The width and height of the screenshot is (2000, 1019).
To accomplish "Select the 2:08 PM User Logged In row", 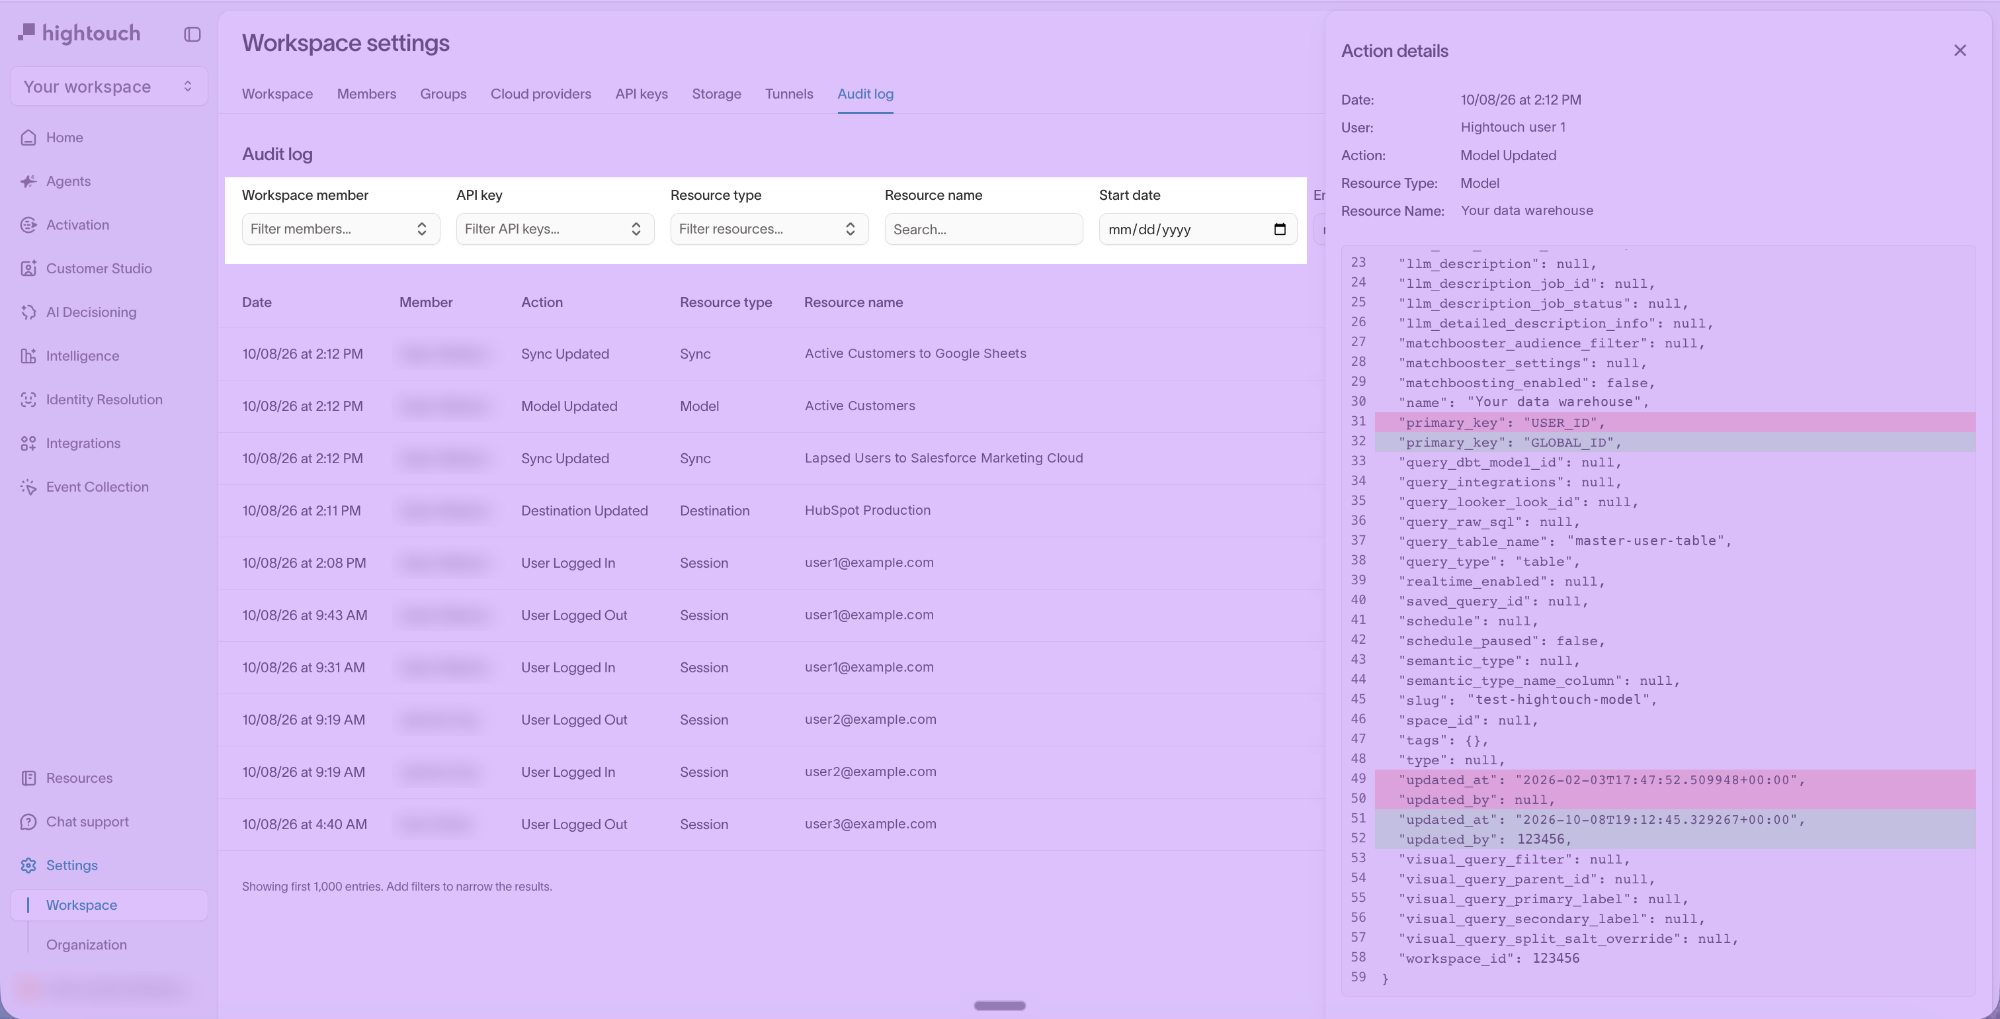I will coord(771,563).
